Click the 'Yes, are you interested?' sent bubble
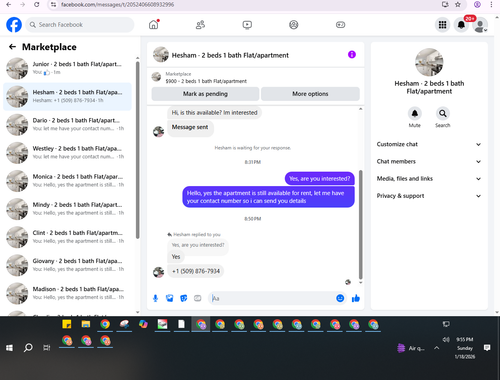500x380 pixels. point(320,179)
